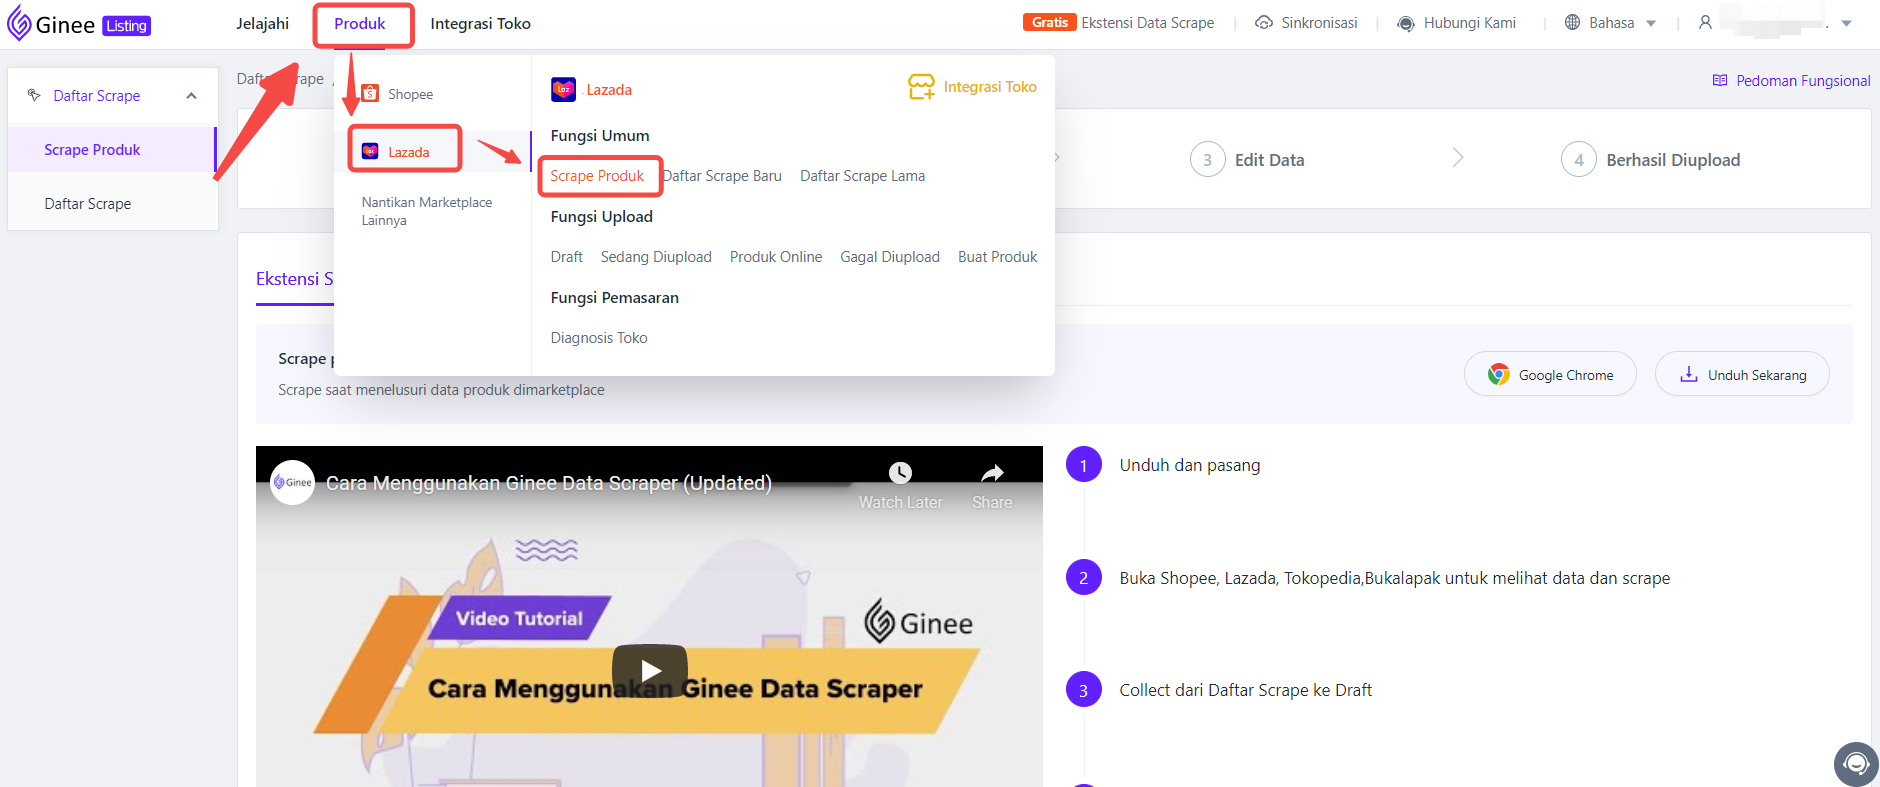Choose Shopee in the marketplace list
The image size is (1880, 787).
pos(410,94)
